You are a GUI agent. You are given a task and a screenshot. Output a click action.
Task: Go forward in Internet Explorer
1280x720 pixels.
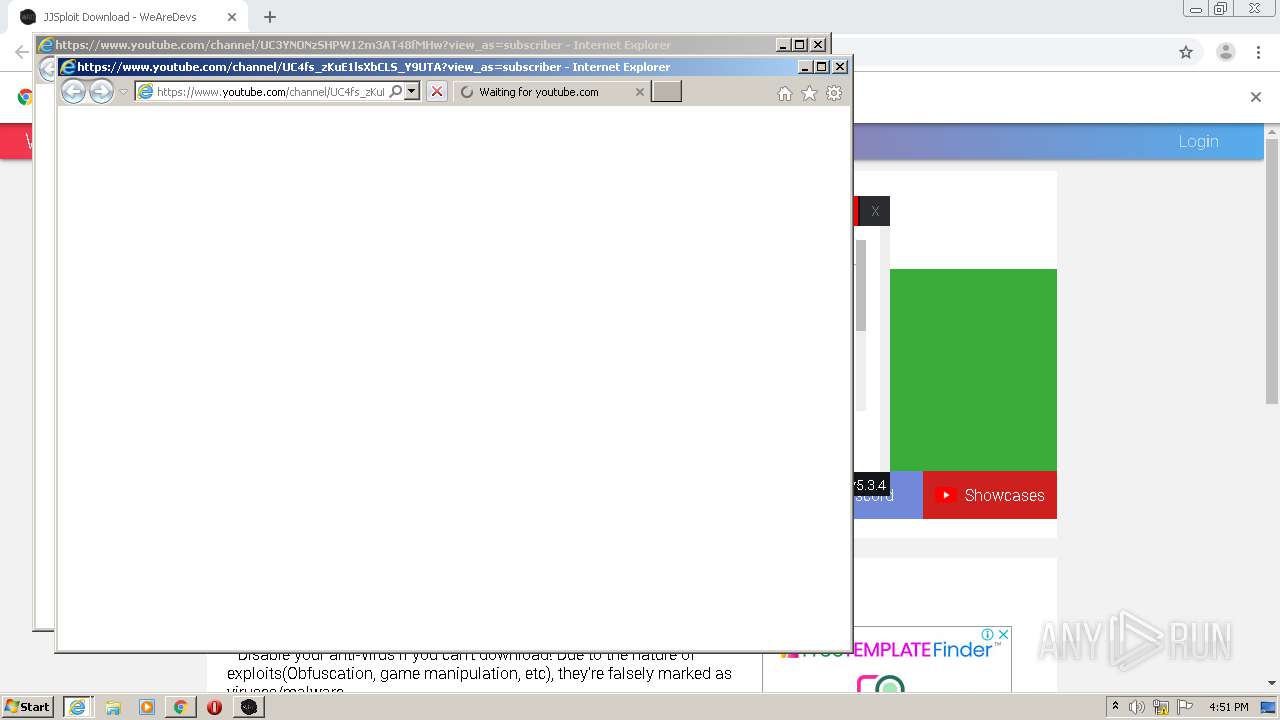101,92
